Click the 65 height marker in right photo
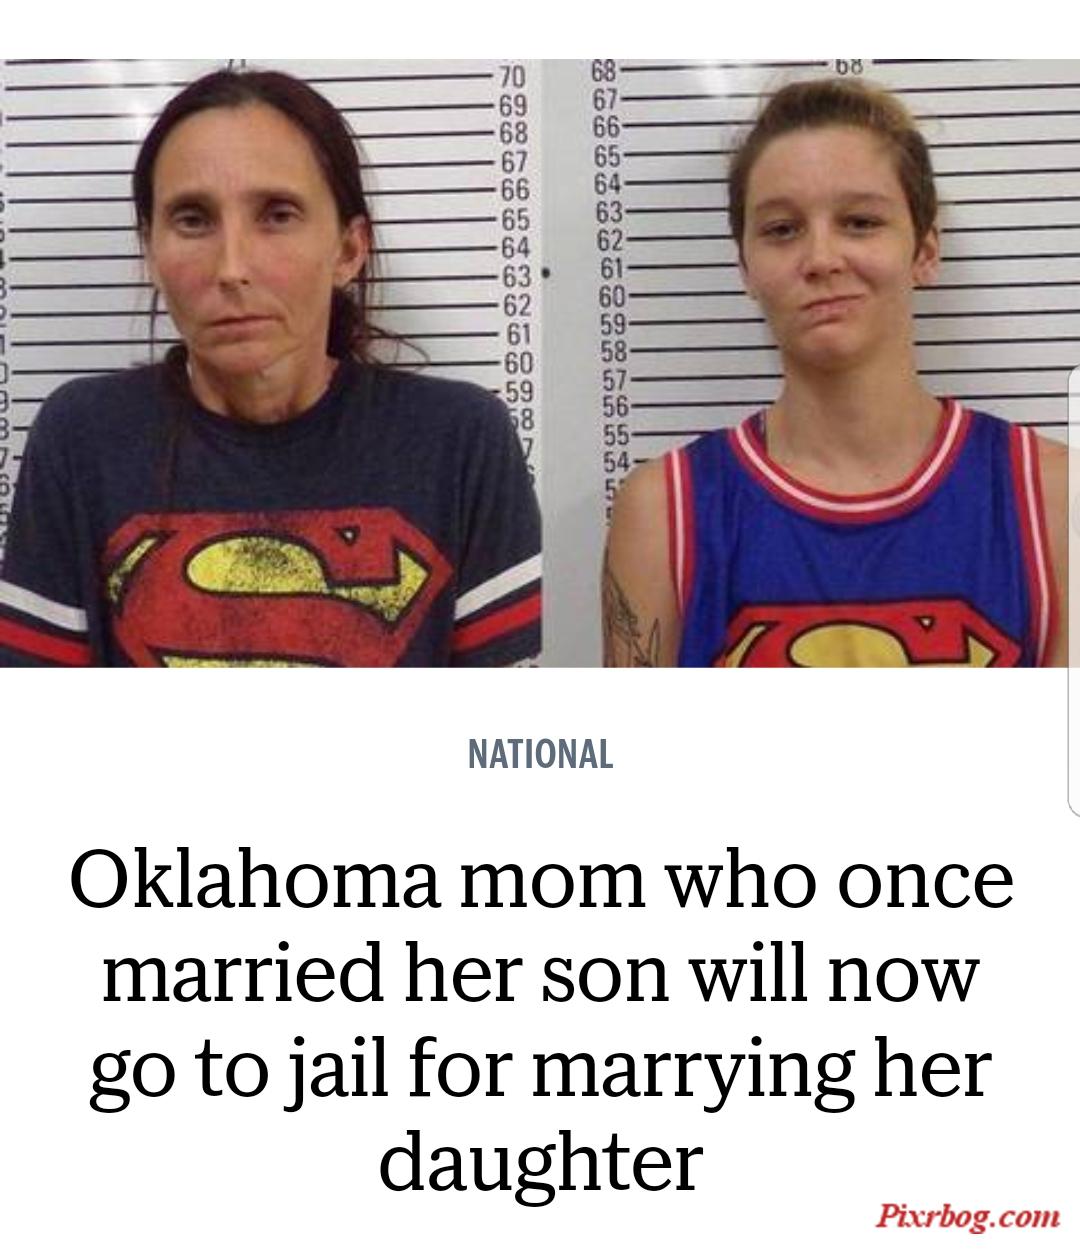This screenshot has width=1080, height=1249. pos(607,155)
